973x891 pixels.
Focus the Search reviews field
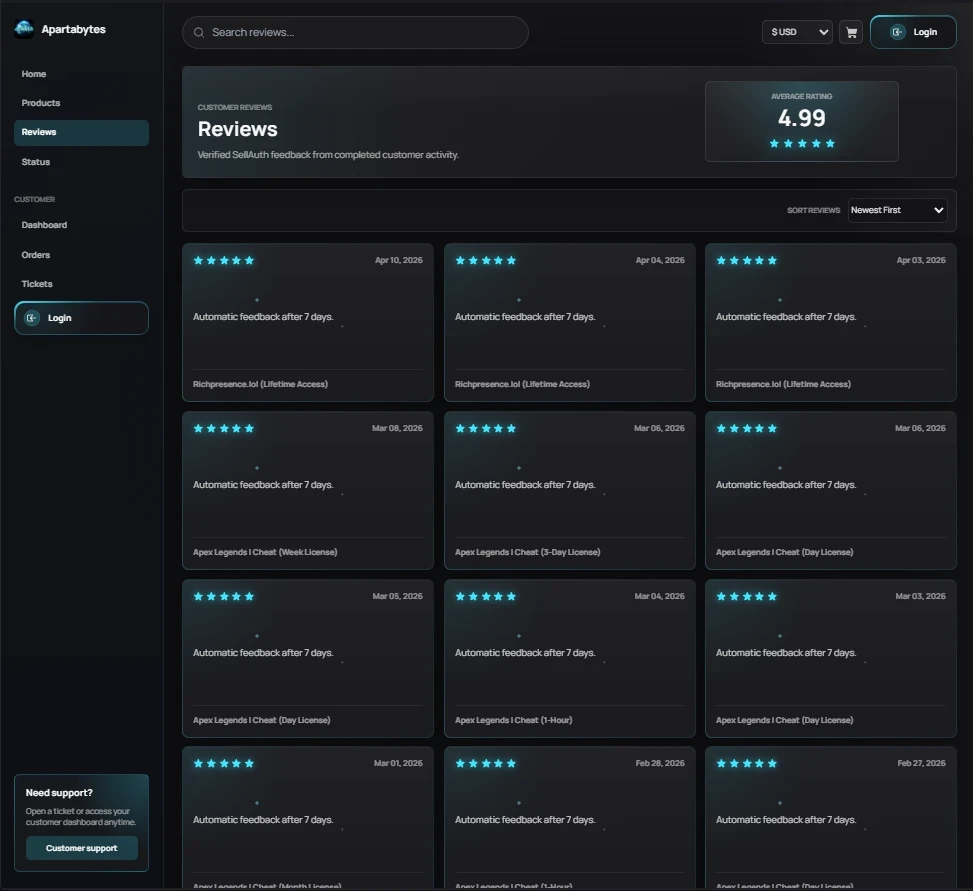[x=355, y=32]
